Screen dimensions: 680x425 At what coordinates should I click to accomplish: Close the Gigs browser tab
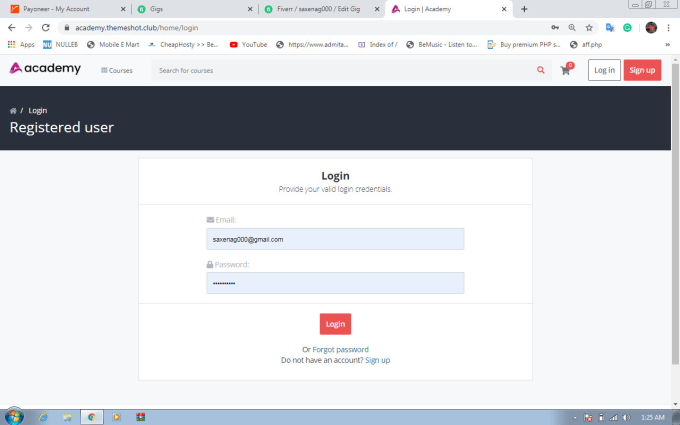pyautogui.click(x=250, y=9)
